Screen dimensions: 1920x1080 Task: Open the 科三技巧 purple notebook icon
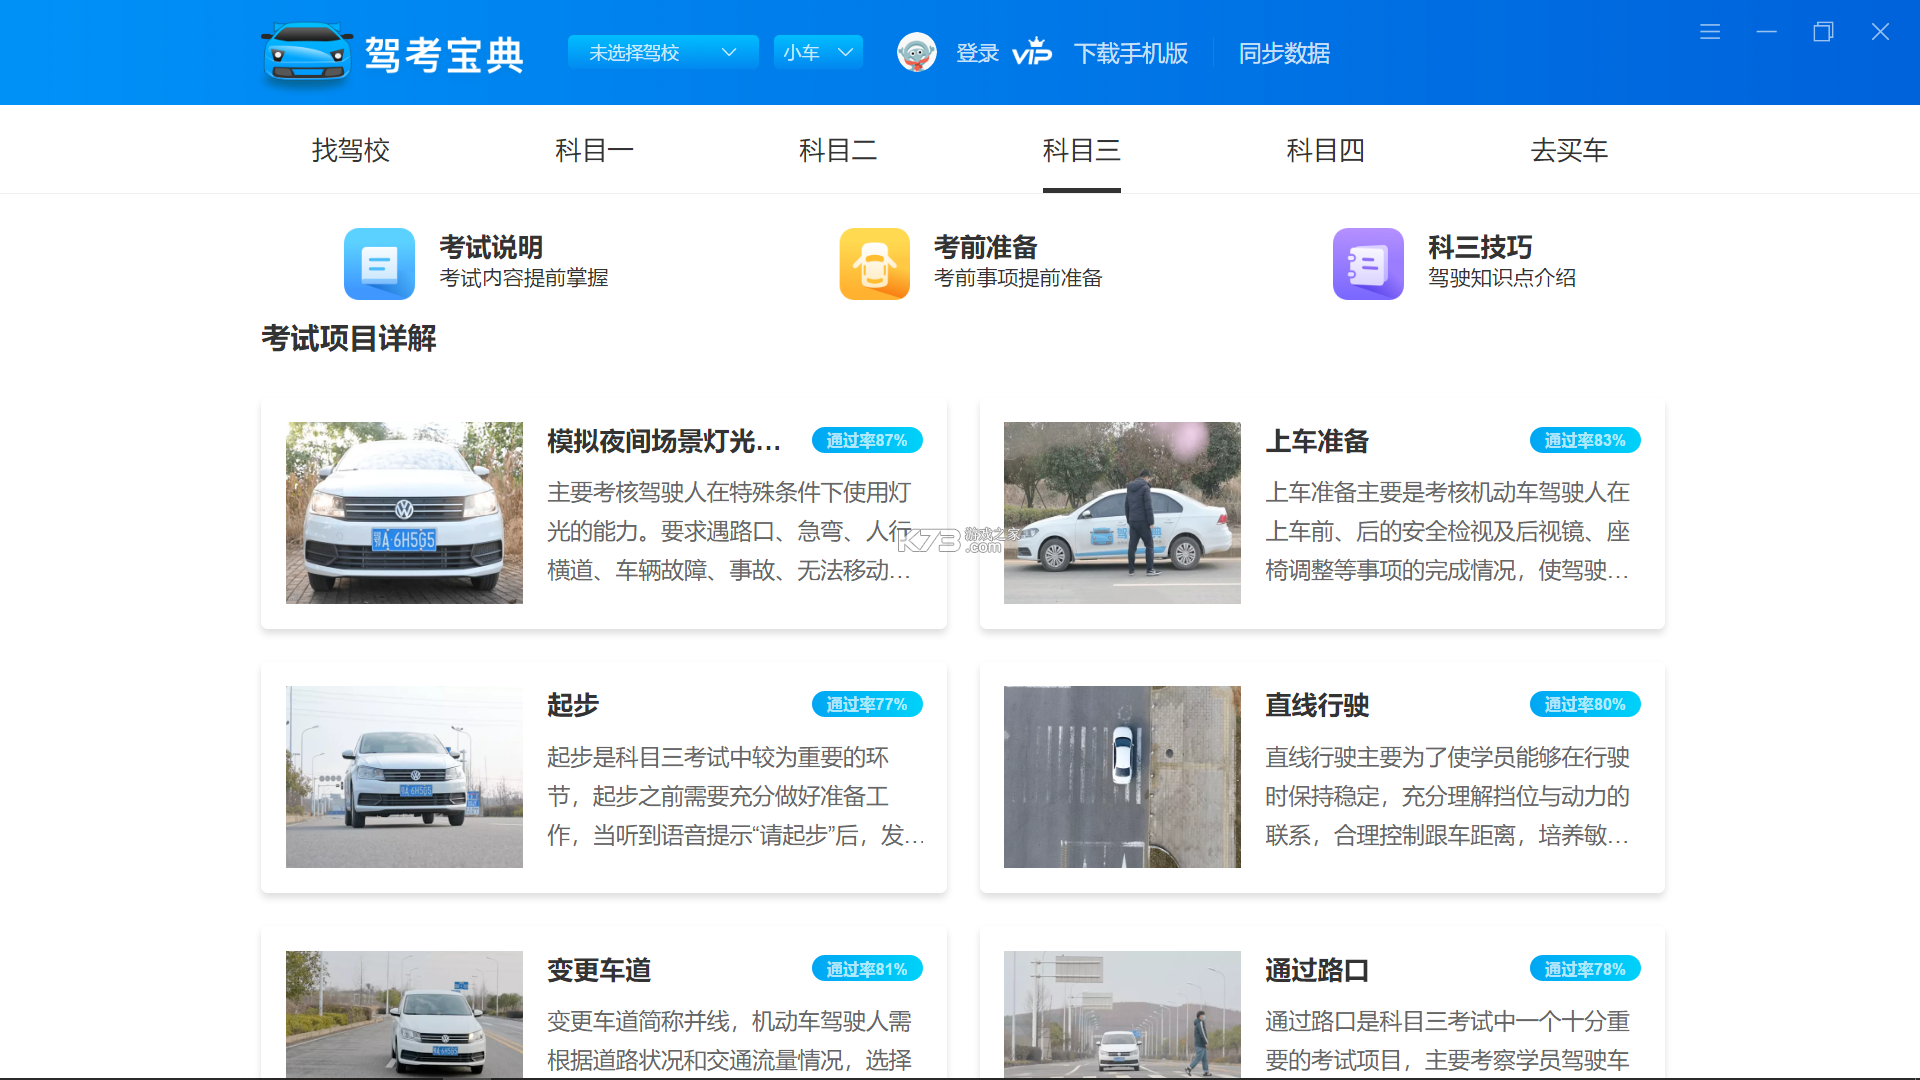pyautogui.click(x=1368, y=264)
